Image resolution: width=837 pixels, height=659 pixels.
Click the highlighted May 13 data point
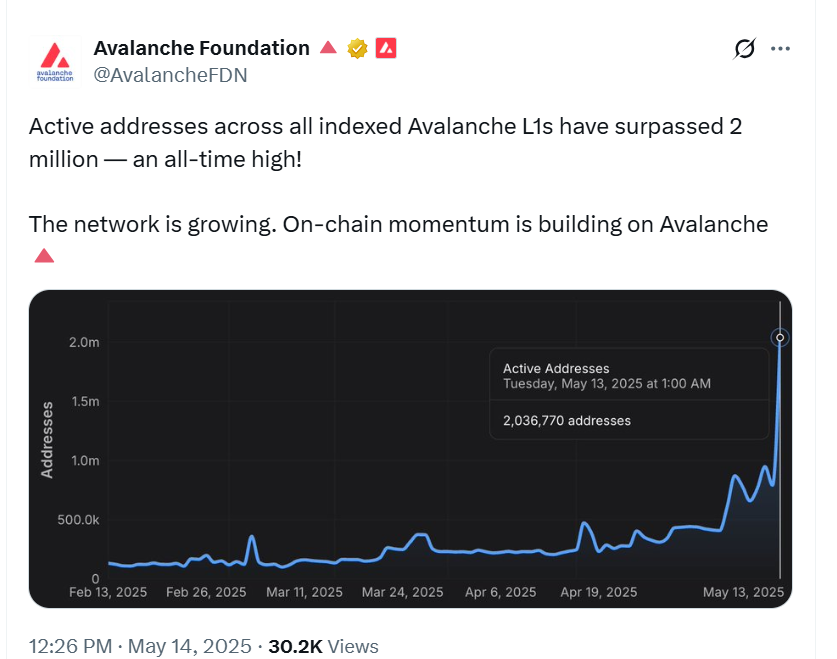coord(780,338)
